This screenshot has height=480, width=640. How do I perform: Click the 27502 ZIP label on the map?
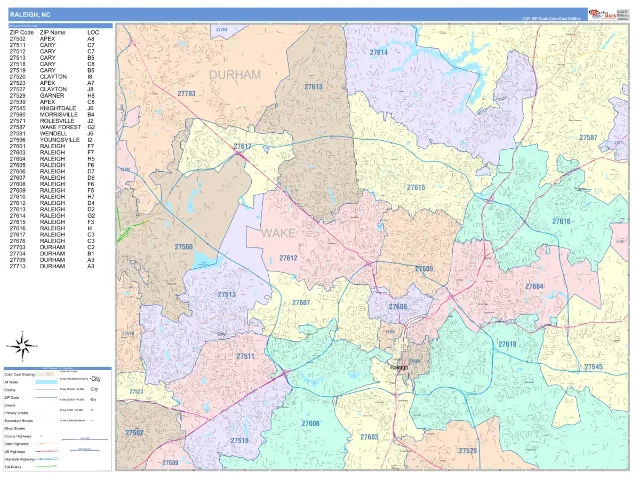coord(134,432)
